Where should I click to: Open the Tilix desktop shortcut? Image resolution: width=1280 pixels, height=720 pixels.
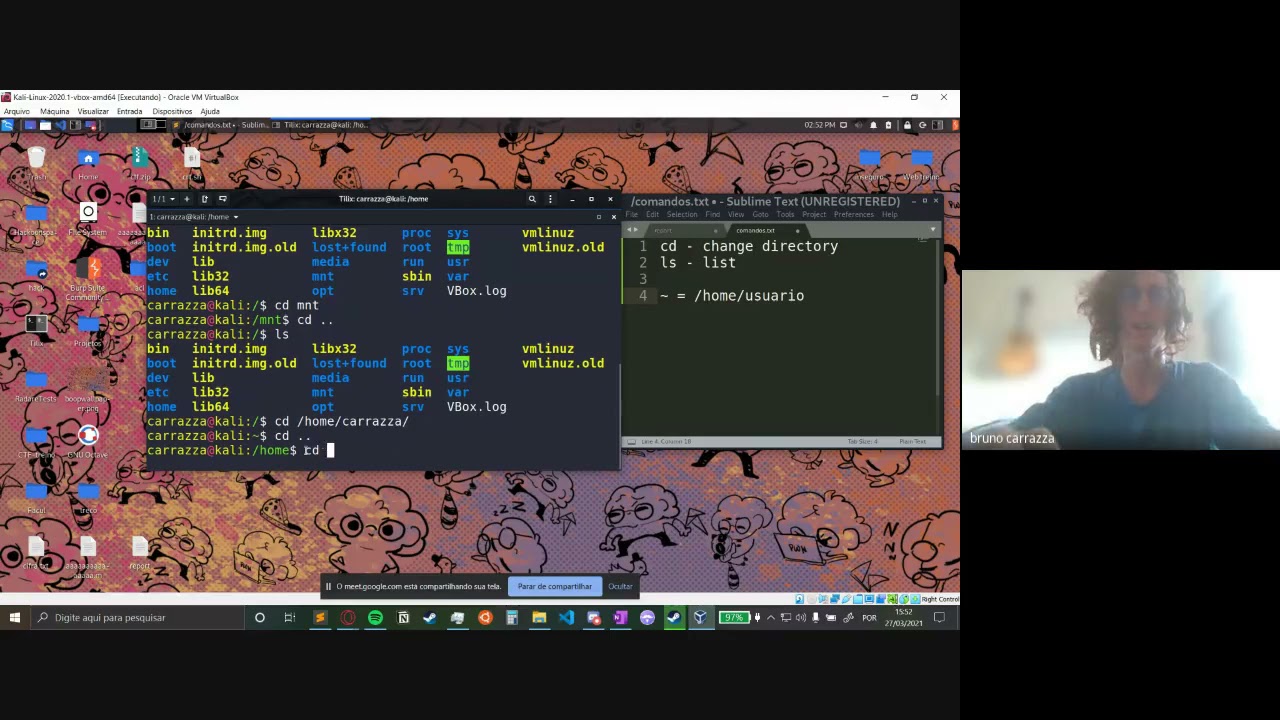pos(37,329)
